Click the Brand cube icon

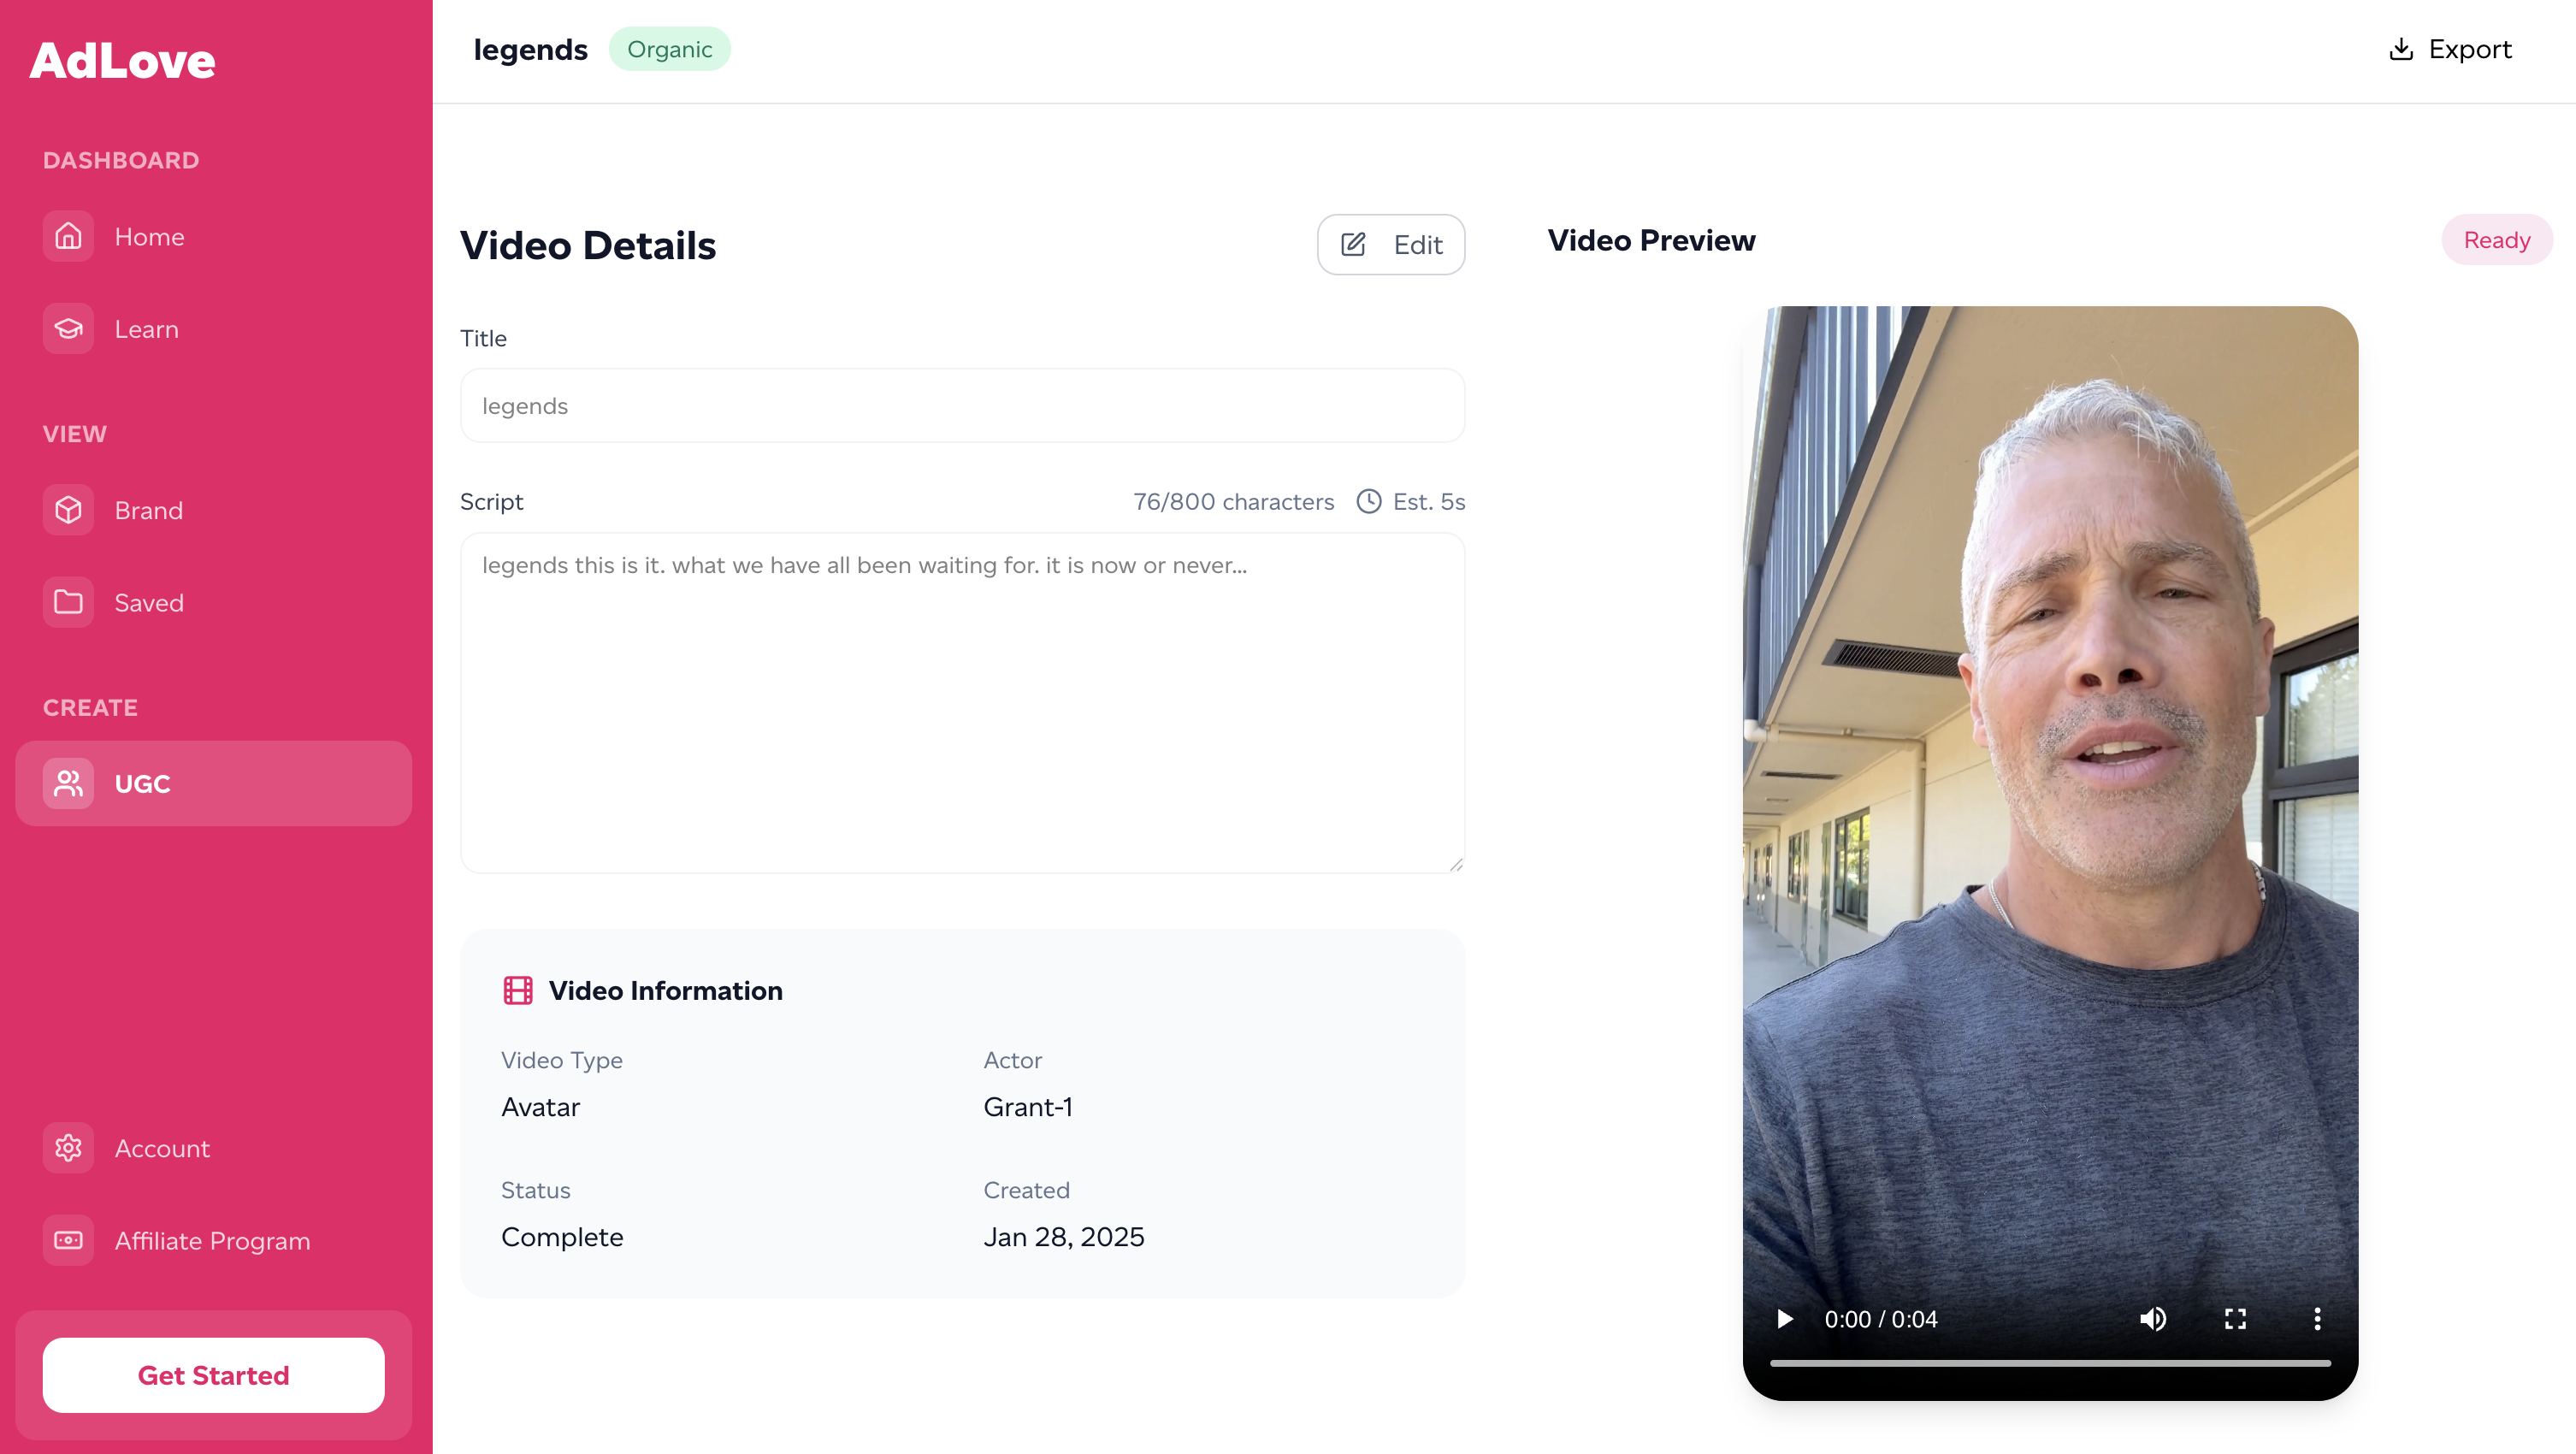point(68,510)
